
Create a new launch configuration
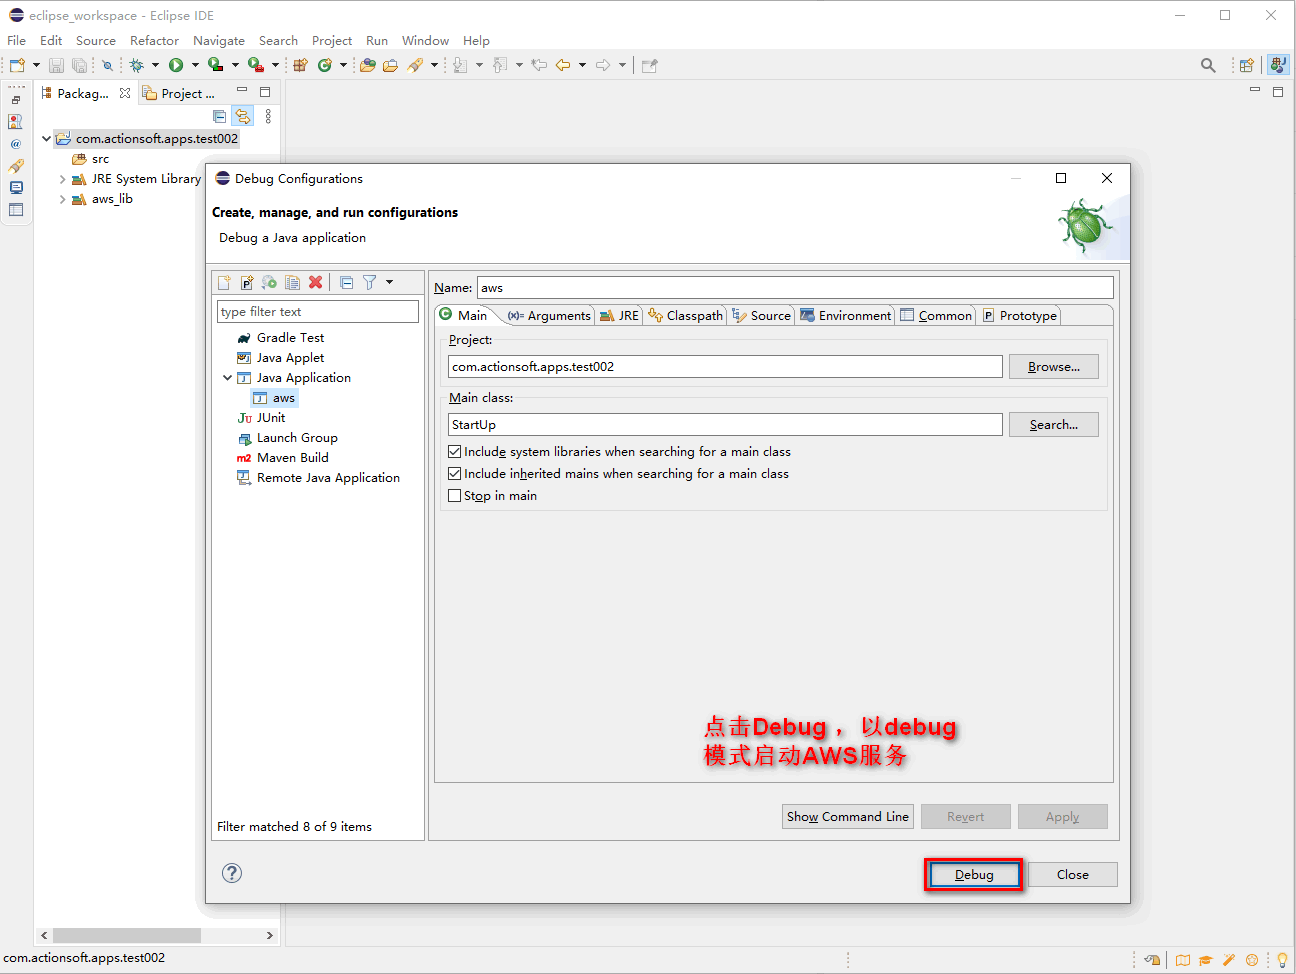click(x=223, y=282)
